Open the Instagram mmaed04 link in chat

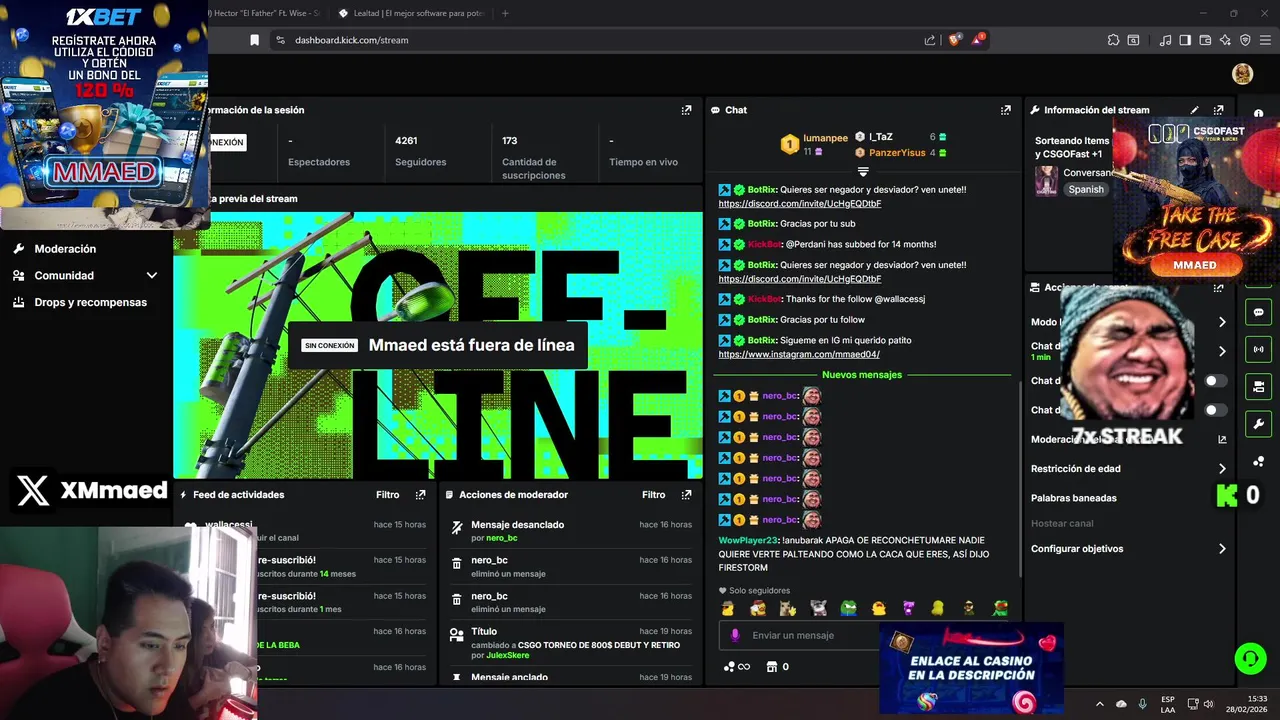click(x=799, y=354)
